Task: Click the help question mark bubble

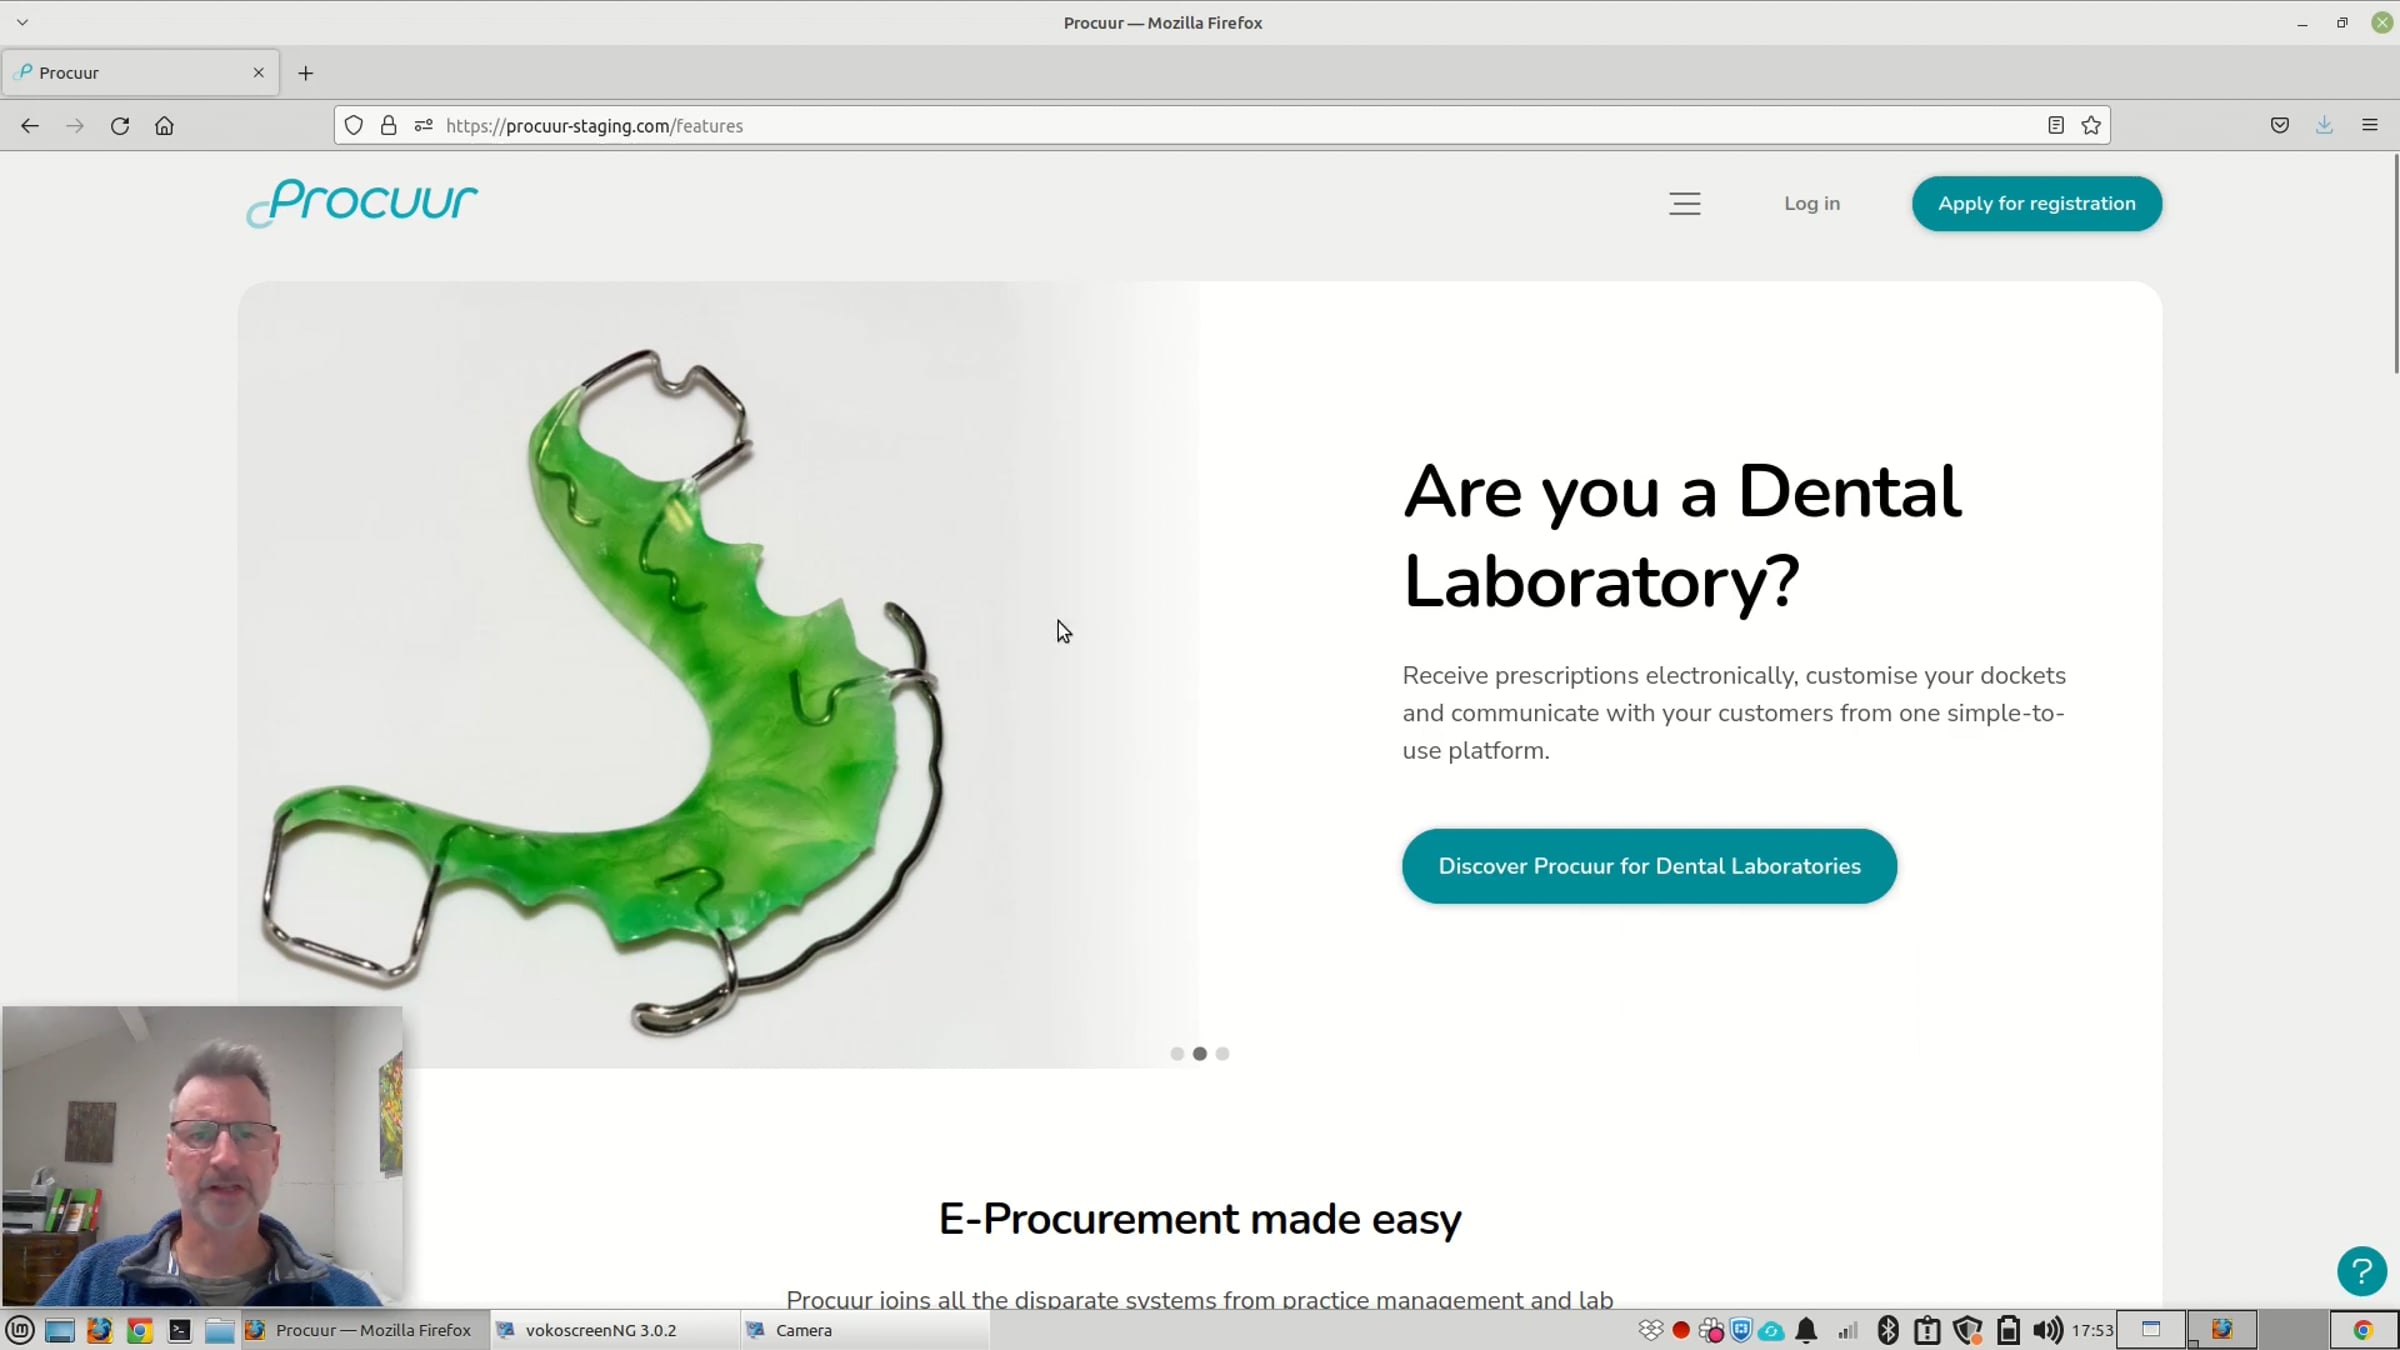Action: click(2361, 1271)
